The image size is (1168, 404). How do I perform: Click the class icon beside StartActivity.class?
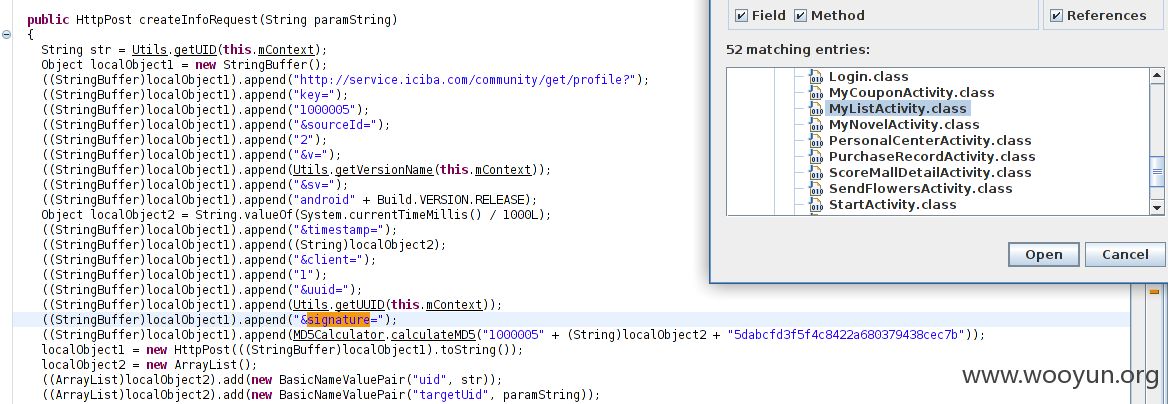point(818,205)
